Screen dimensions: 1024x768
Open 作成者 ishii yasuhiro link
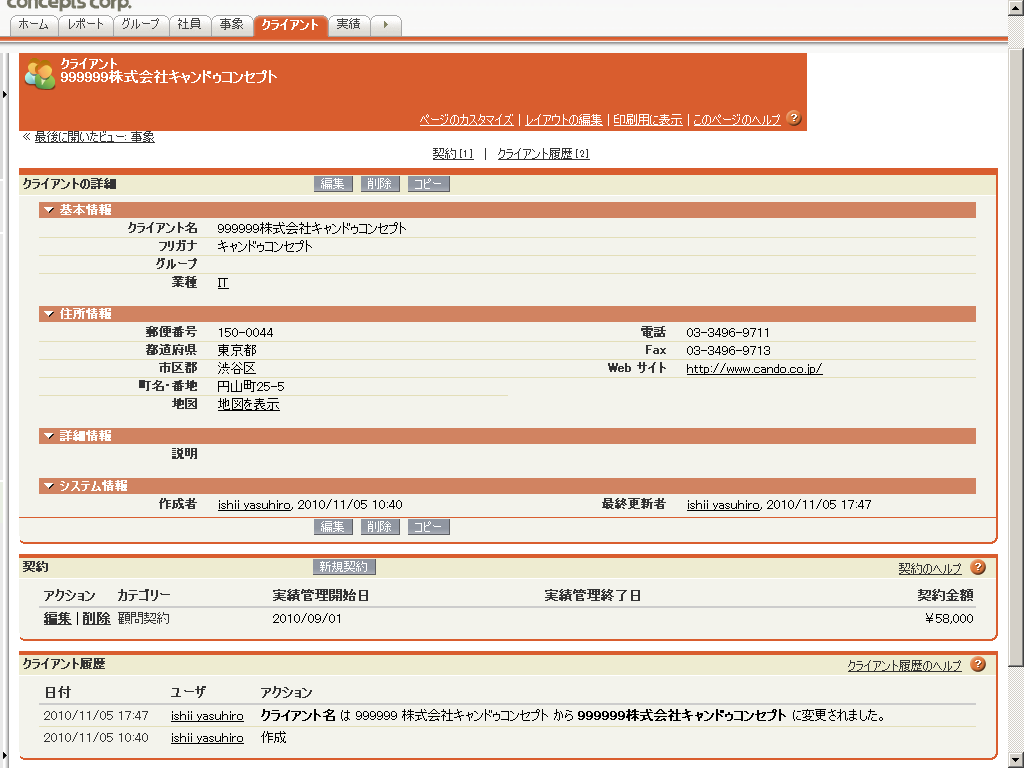click(x=253, y=505)
